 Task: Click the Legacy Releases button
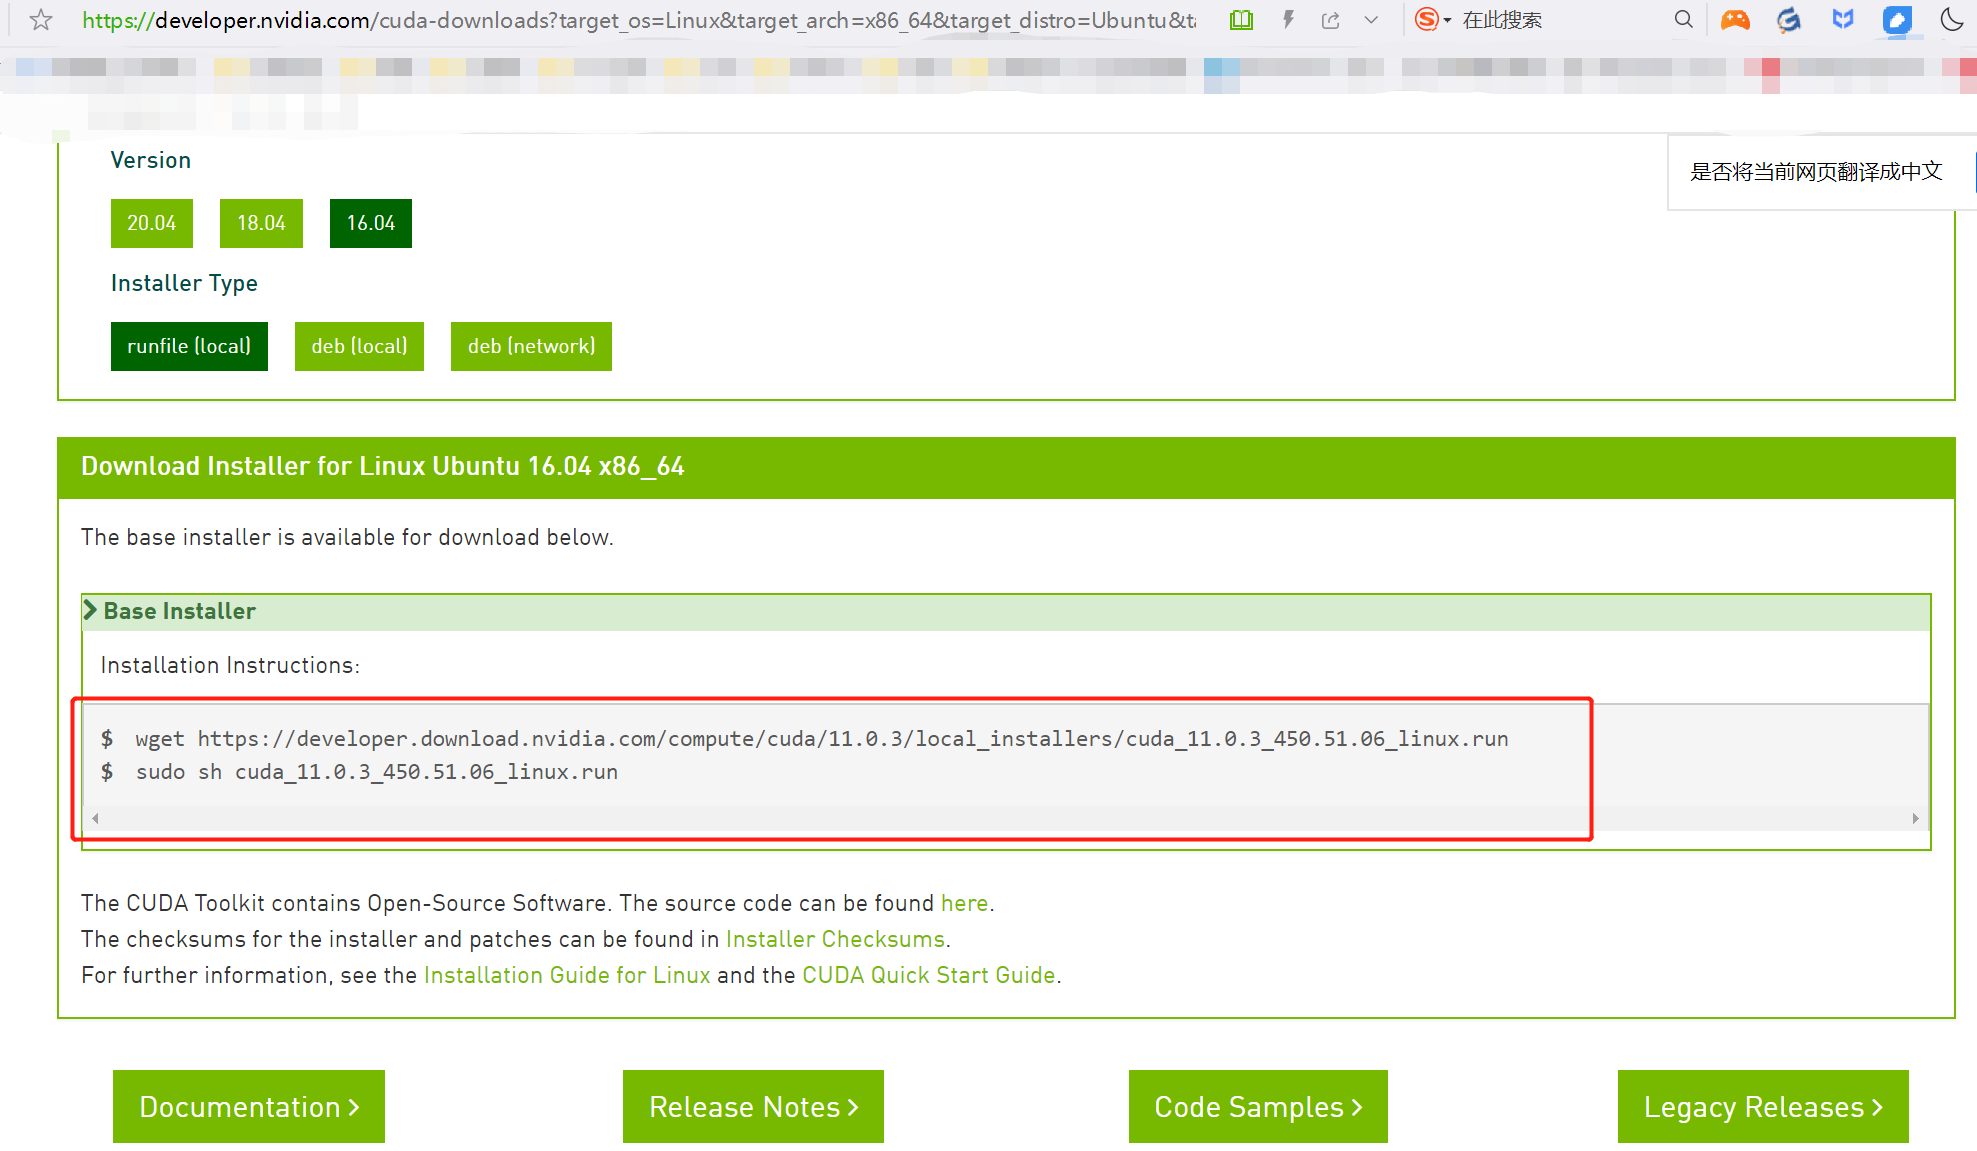pyautogui.click(x=1762, y=1107)
